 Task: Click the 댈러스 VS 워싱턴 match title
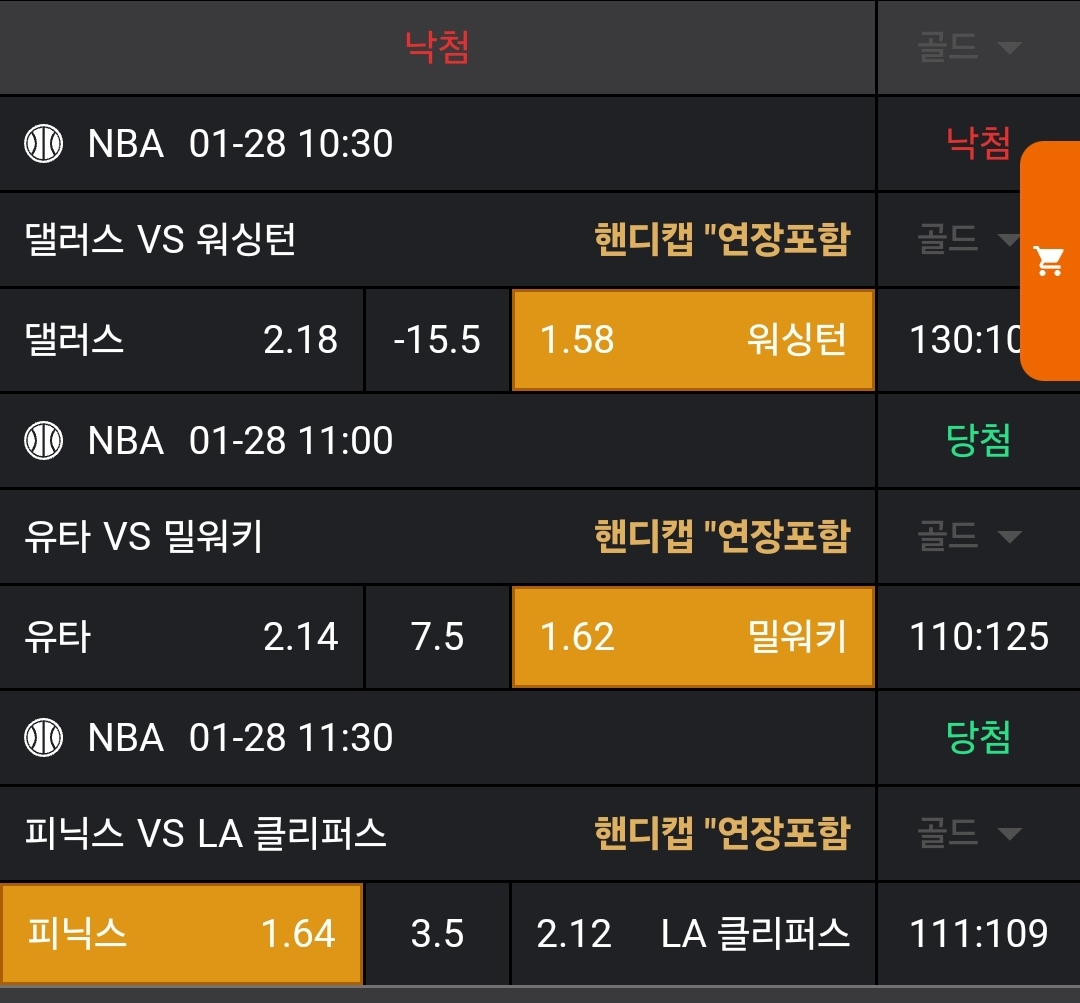(160, 239)
